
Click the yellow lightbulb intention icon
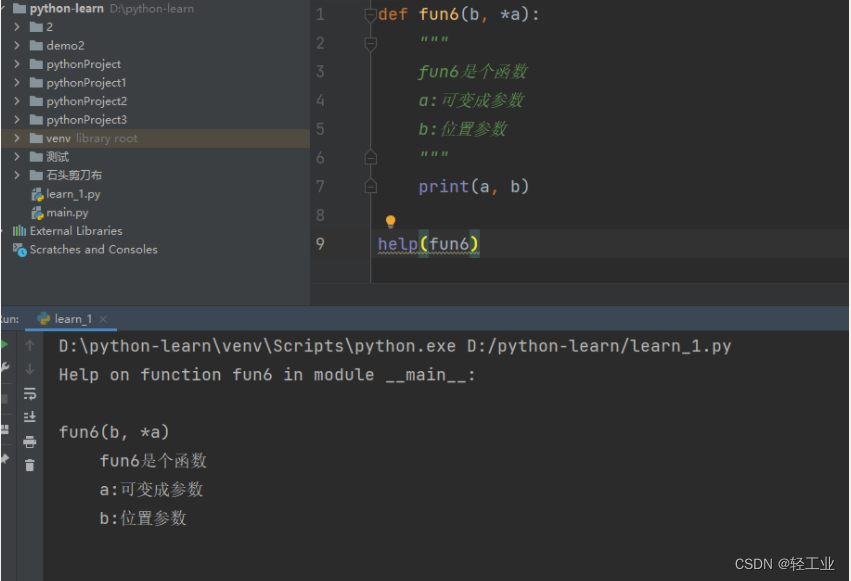390,221
